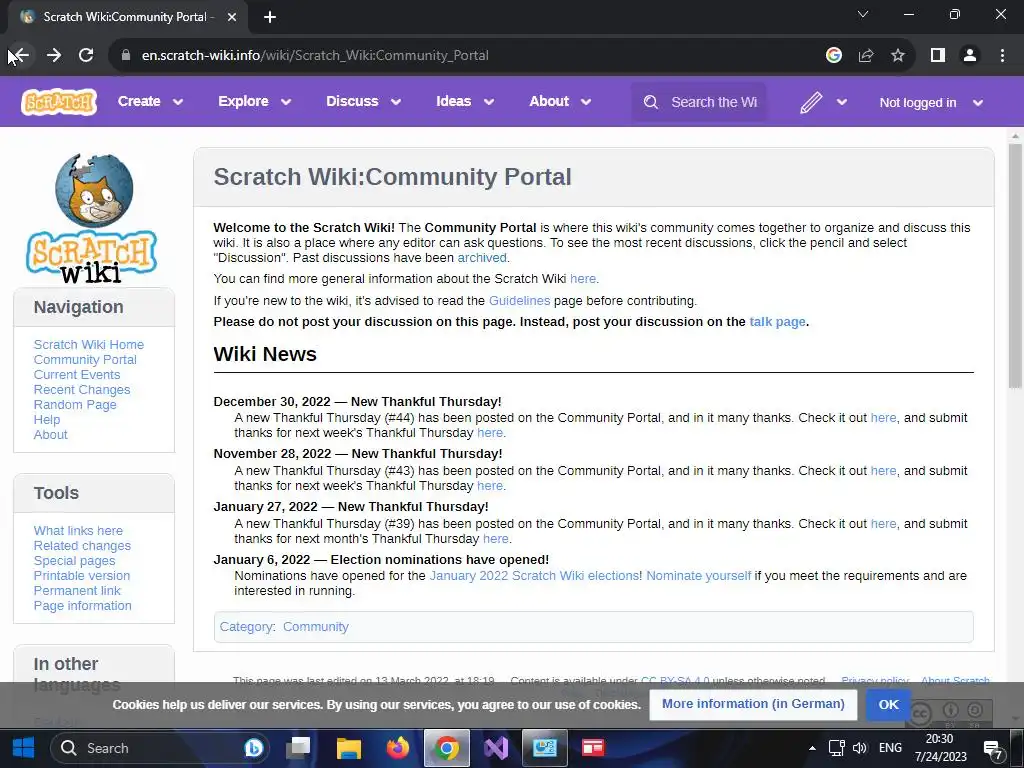Reload the page with the refresh icon
This screenshot has height=768, width=1024.
pos(86,56)
